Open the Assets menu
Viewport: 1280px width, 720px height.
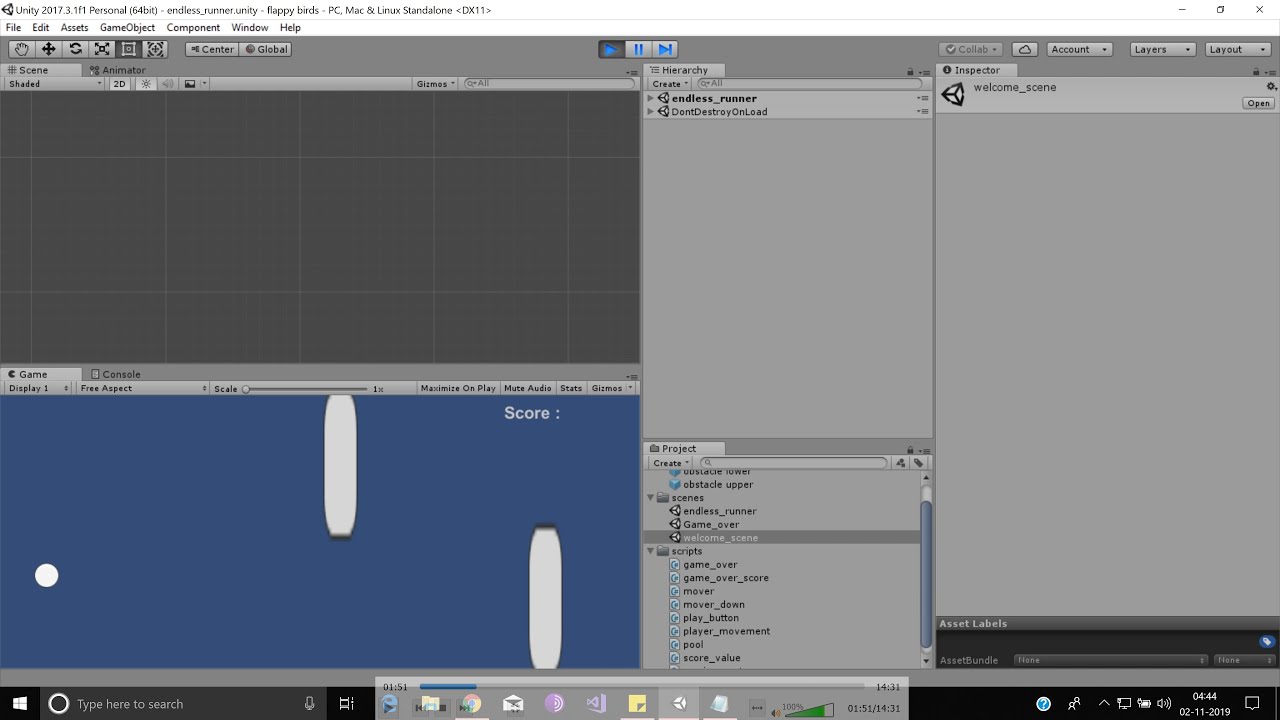[x=74, y=27]
